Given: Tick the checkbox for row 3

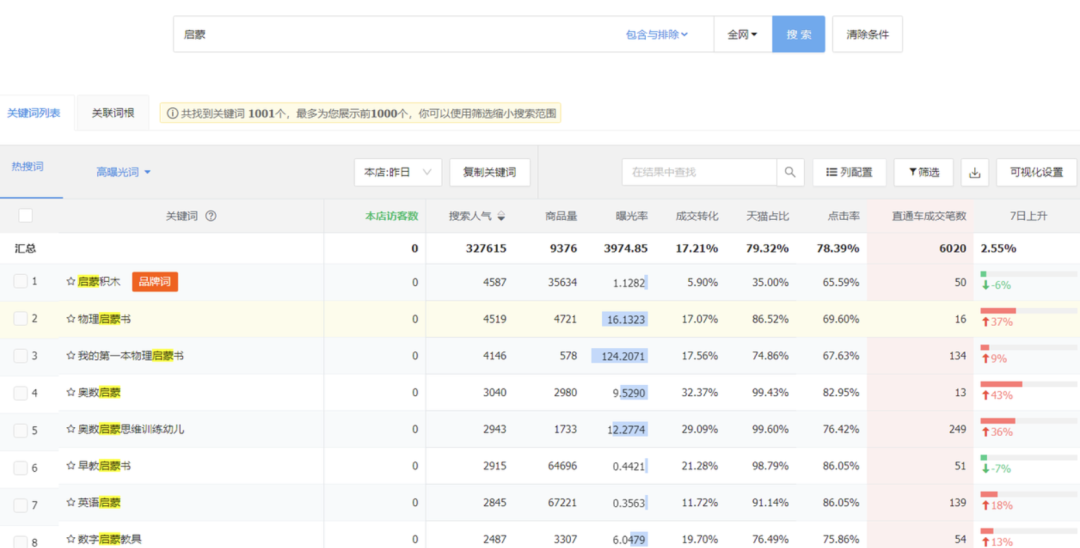Looking at the screenshot, I should [20, 356].
